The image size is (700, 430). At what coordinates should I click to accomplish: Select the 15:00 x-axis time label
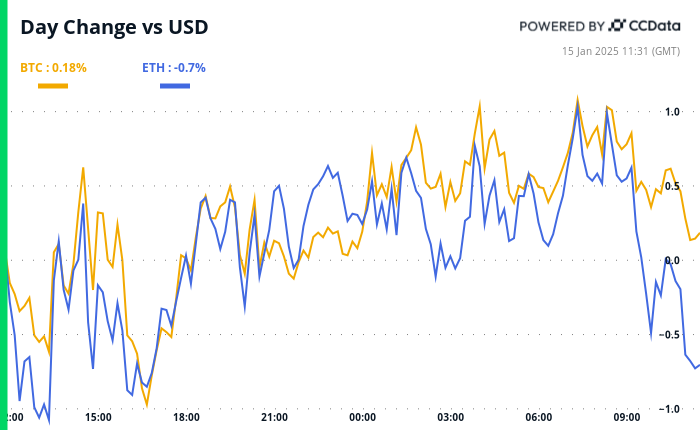[98, 417]
